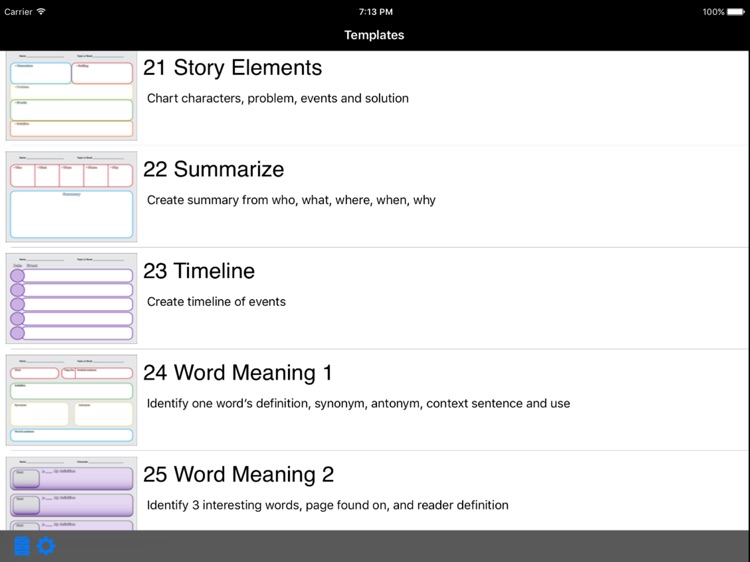Tap the battery indicator icon

[x=736, y=11]
